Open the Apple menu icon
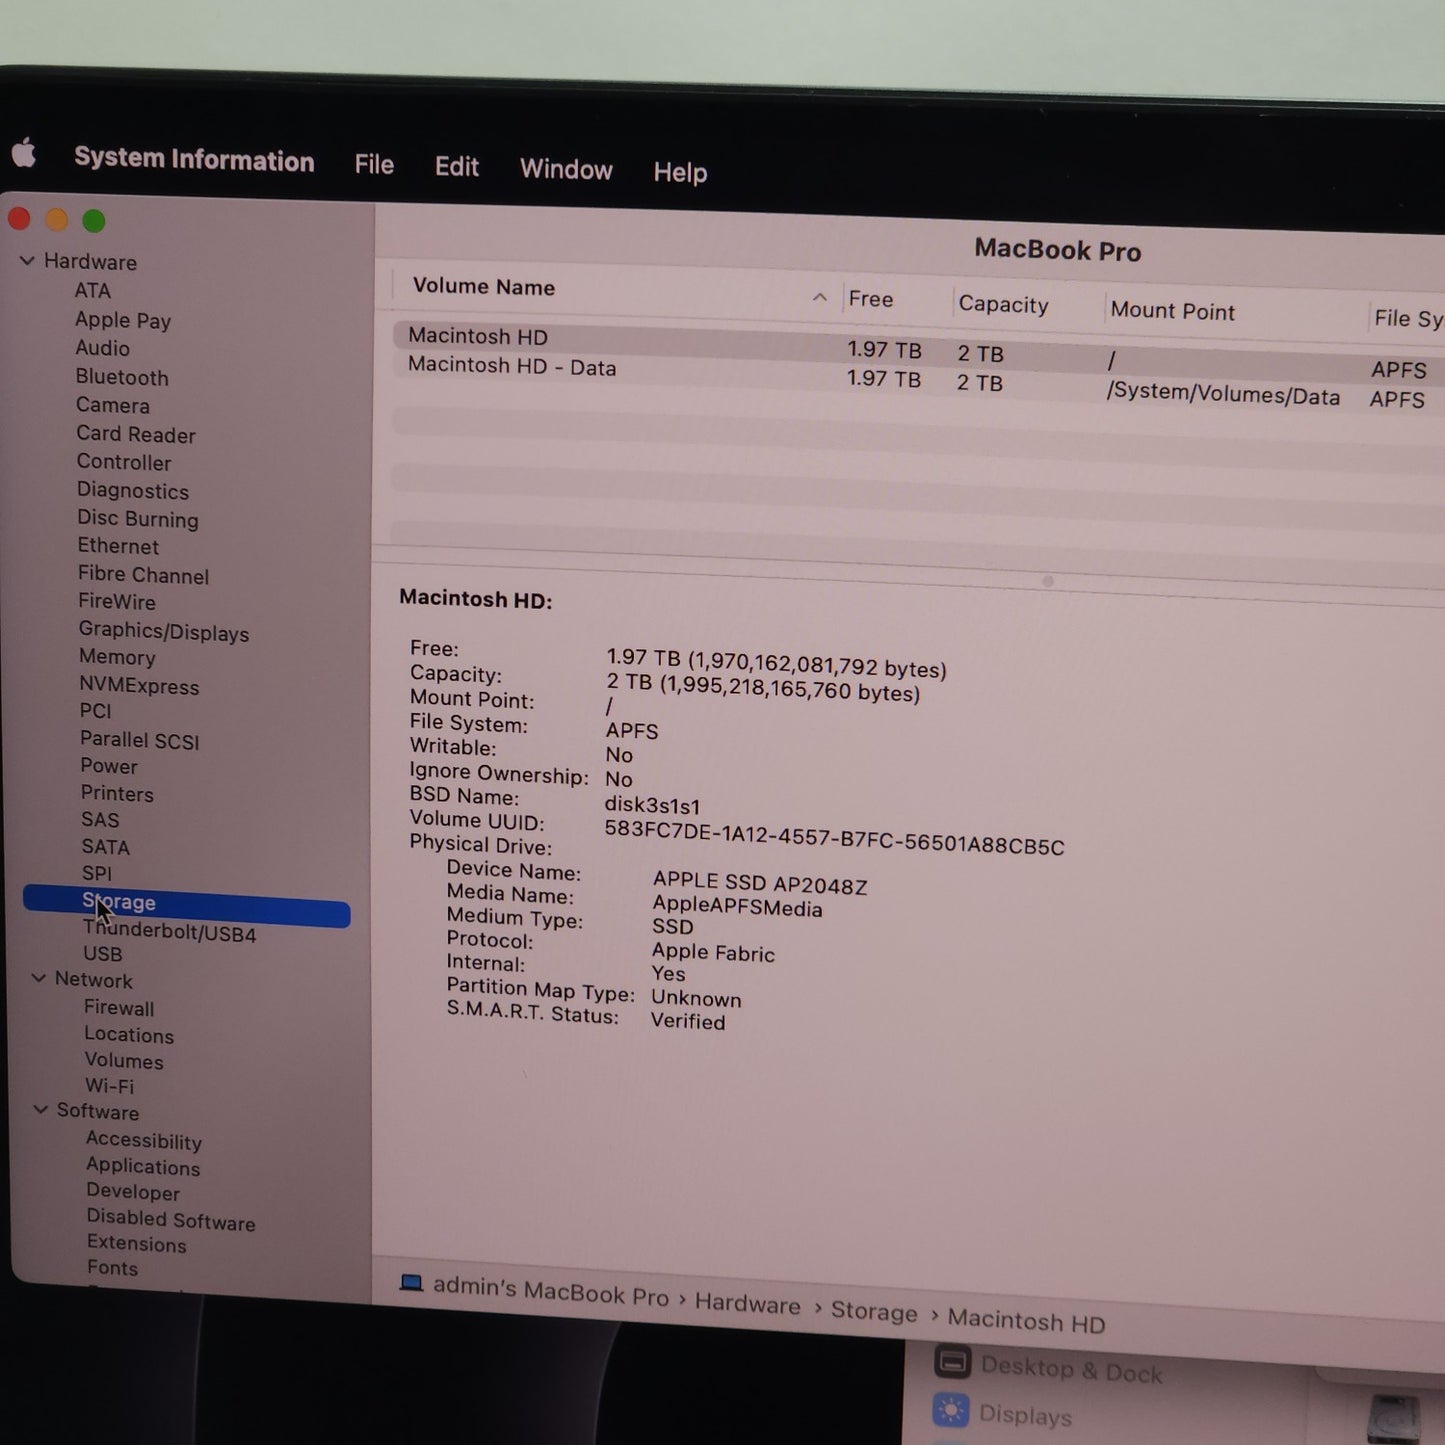This screenshot has width=1445, height=1445. (x=24, y=154)
